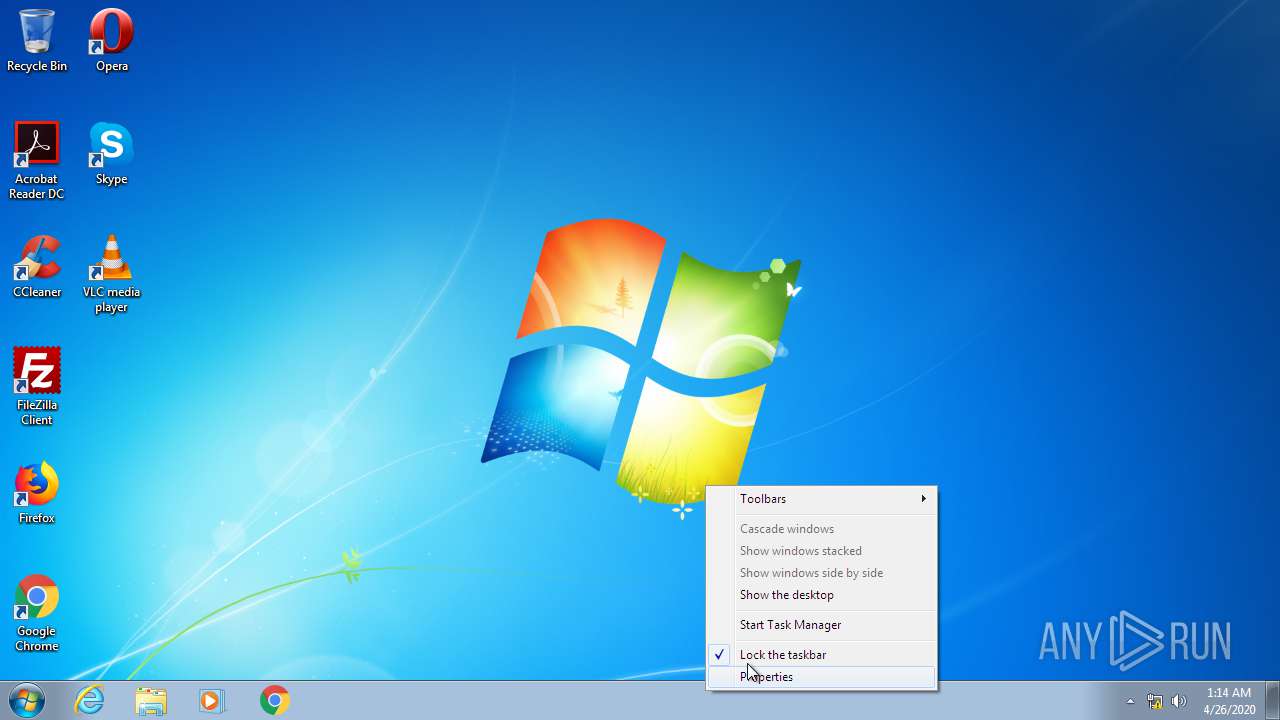Click Show windows stacked entry
This screenshot has width=1280, height=720.
coord(822,551)
